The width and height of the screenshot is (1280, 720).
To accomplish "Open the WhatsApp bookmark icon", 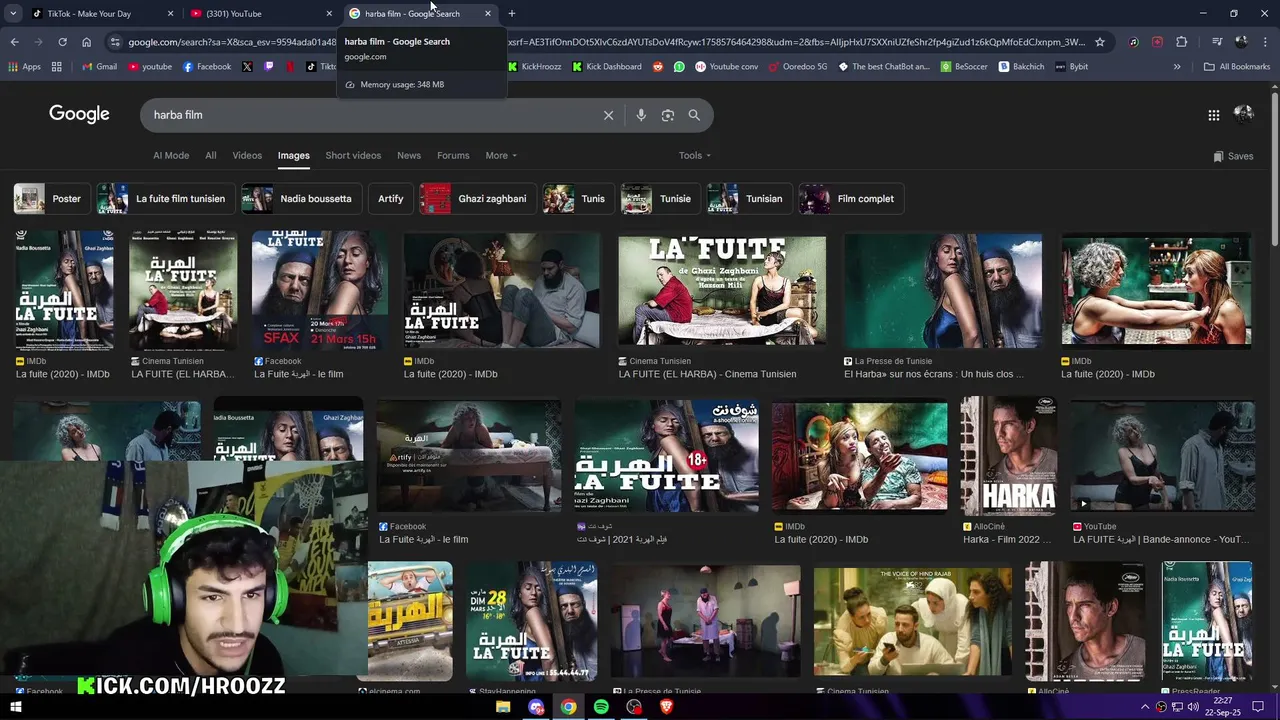I will 679,67.
